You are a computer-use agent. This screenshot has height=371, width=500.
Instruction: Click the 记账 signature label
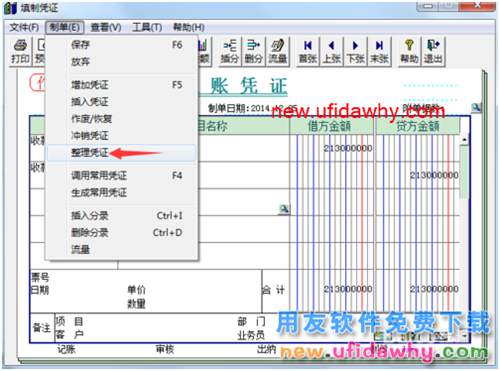tap(66, 349)
